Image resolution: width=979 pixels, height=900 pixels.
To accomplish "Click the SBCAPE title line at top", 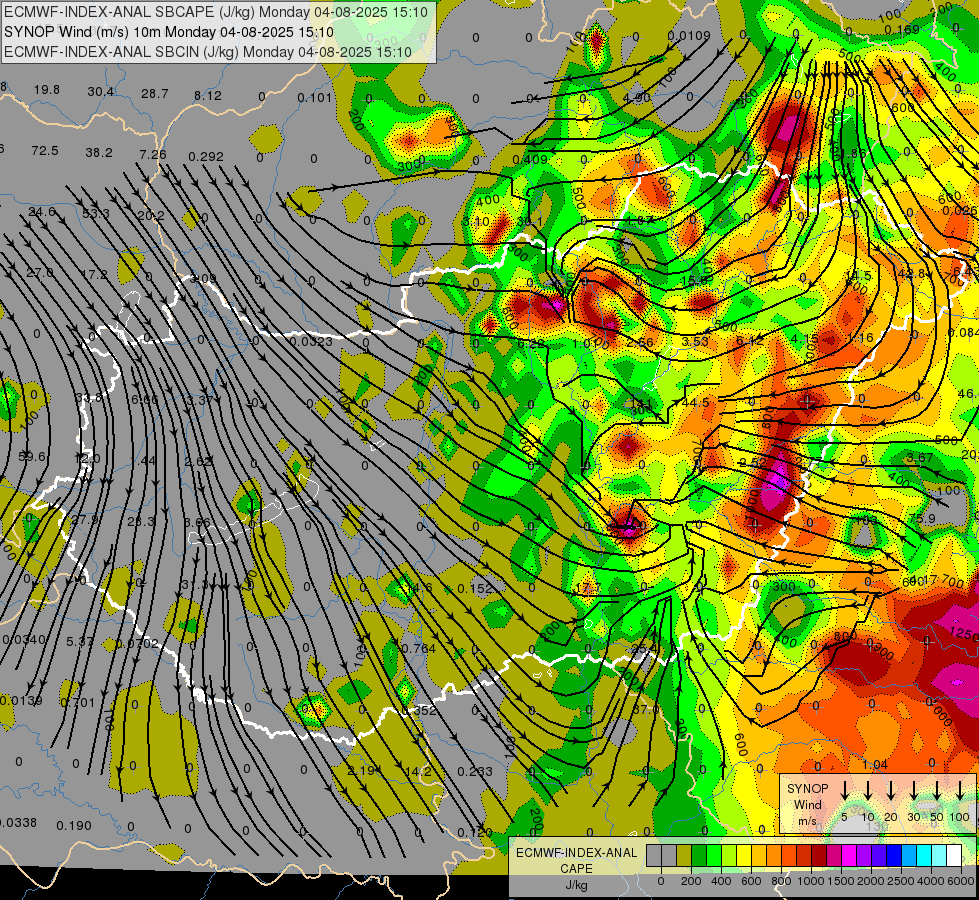I will [216, 12].
